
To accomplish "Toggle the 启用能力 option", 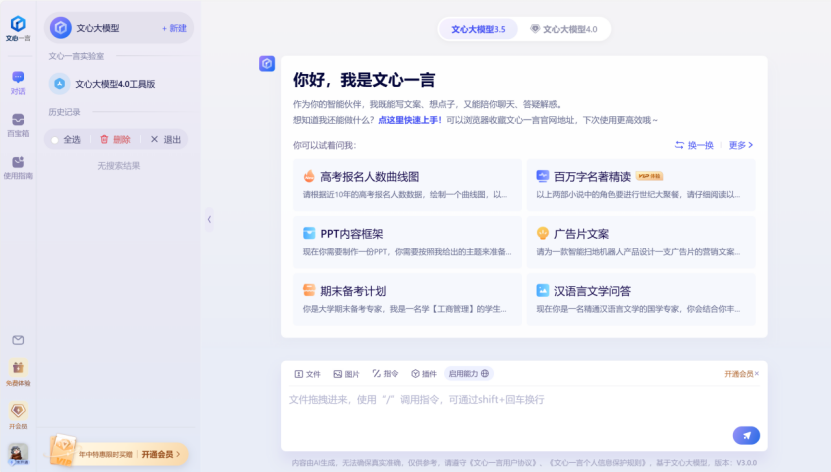I will [468, 373].
